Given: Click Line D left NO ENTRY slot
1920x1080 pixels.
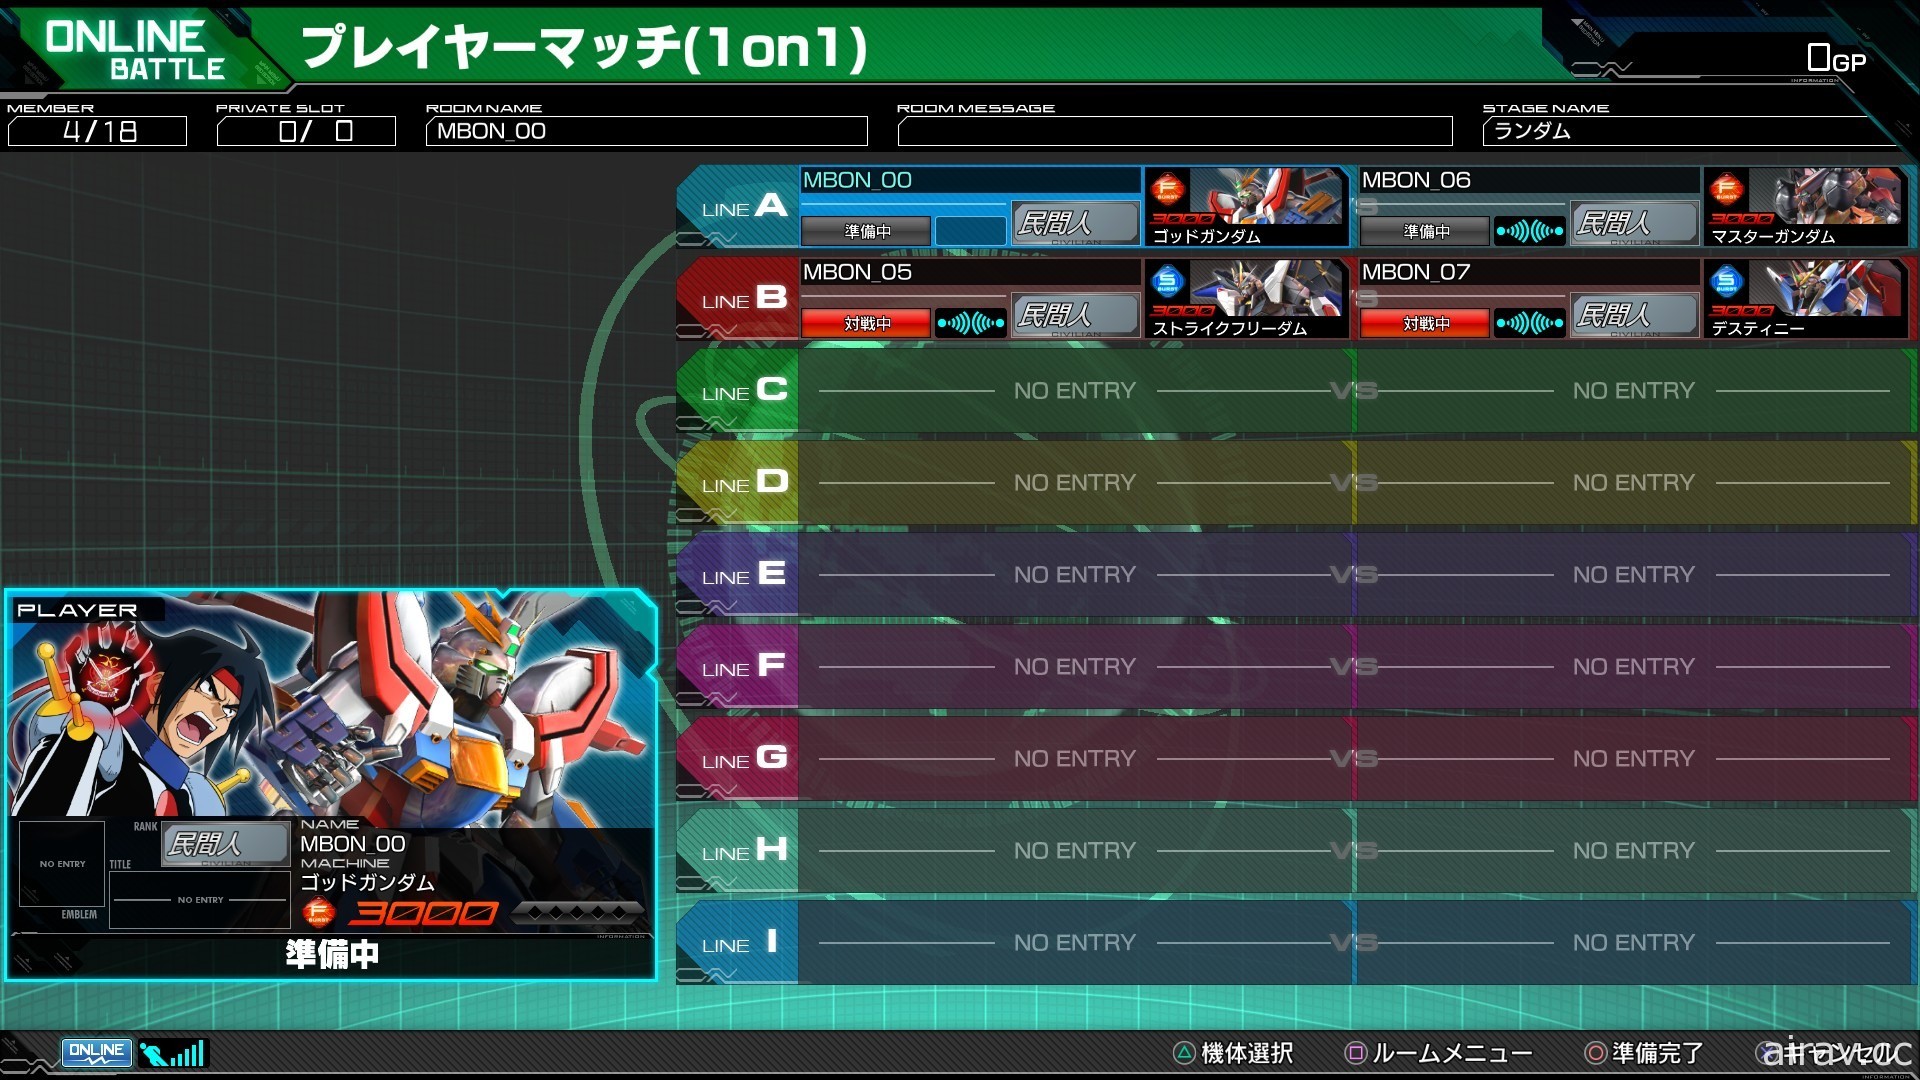Looking at the screenshot, I should coord(1075,483).
